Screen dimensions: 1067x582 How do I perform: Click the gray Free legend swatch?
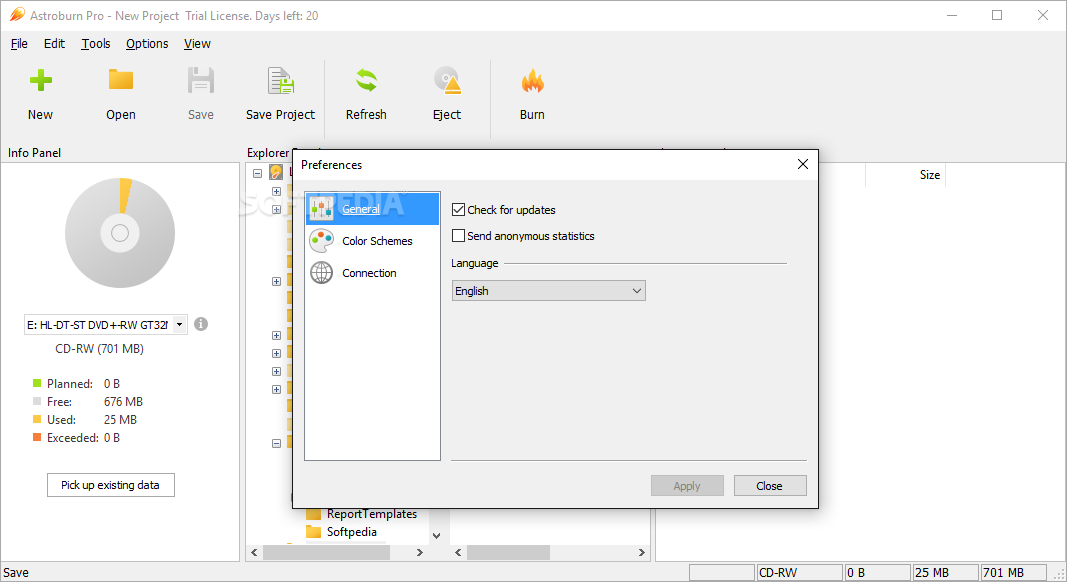pos(37,401)
